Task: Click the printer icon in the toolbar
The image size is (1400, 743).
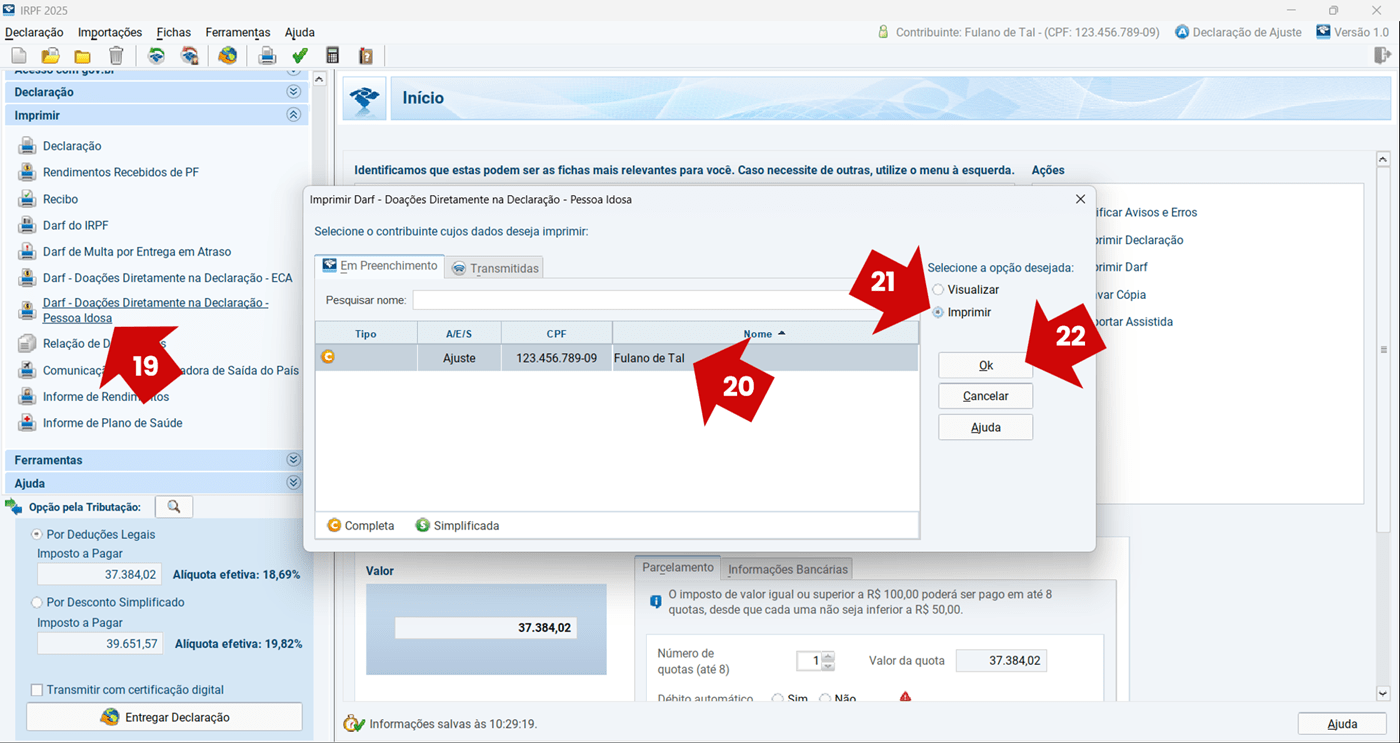Action: (267, 56)
